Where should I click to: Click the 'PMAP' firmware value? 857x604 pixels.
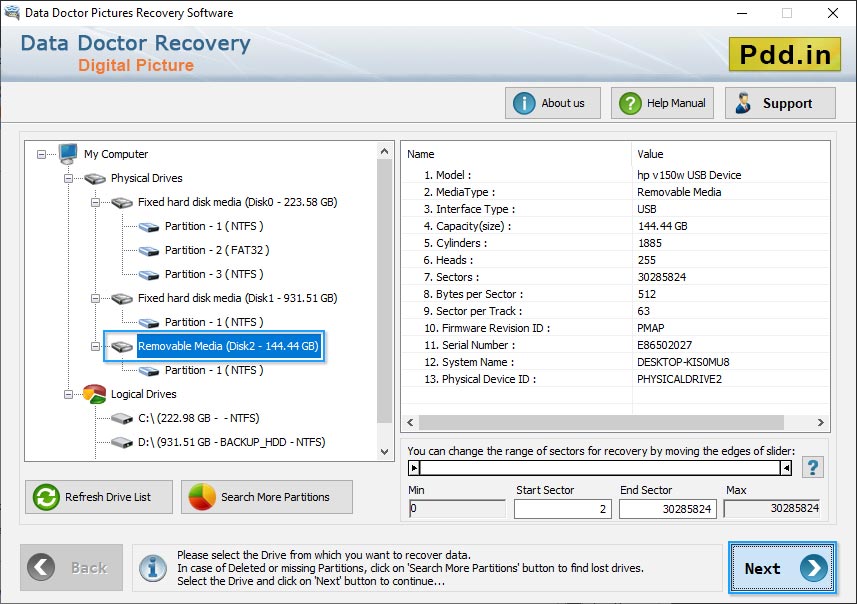point(650,329)
